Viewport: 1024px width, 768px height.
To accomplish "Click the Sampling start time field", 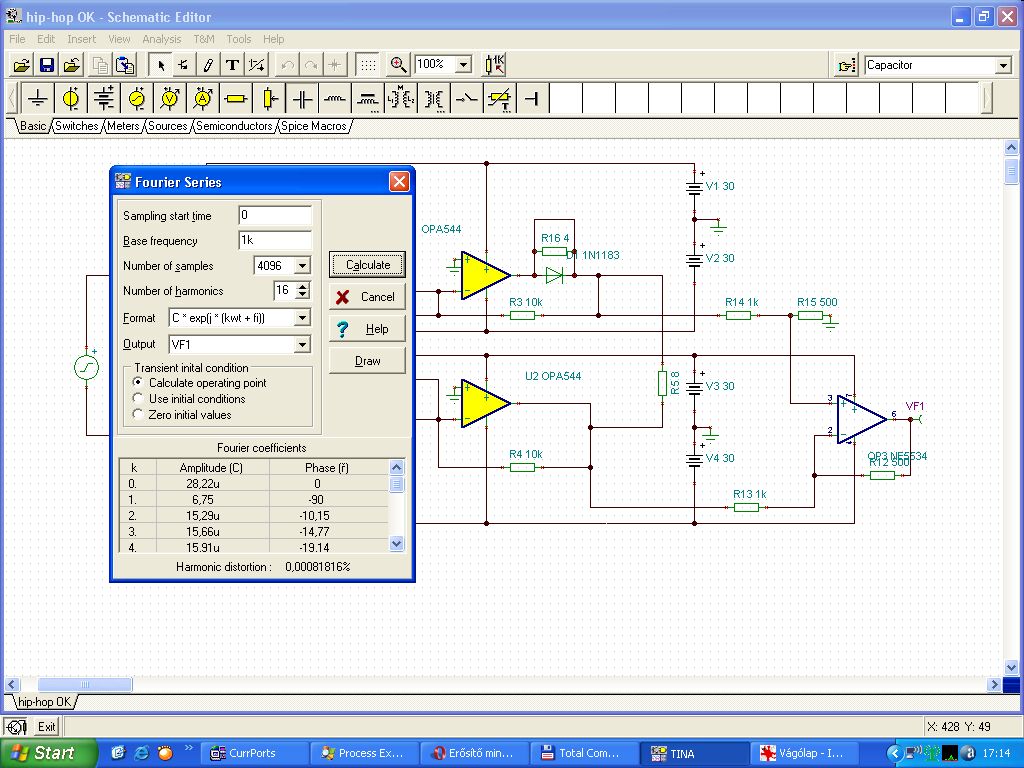I will pos(275,216).
